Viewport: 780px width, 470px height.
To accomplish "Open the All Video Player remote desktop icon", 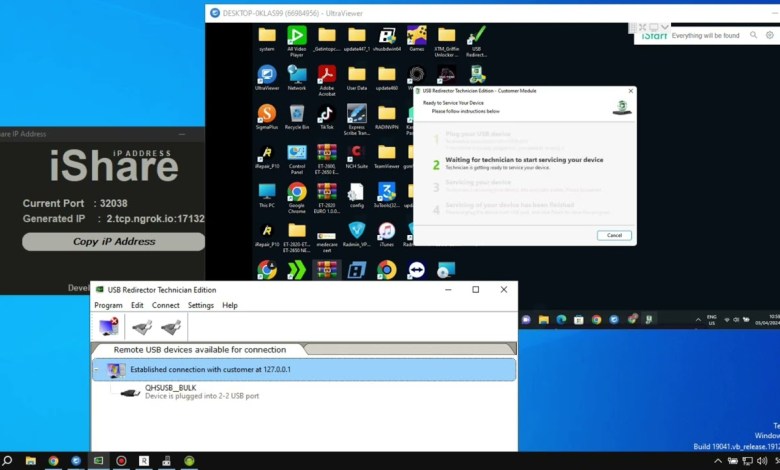I will click(296, 41).
